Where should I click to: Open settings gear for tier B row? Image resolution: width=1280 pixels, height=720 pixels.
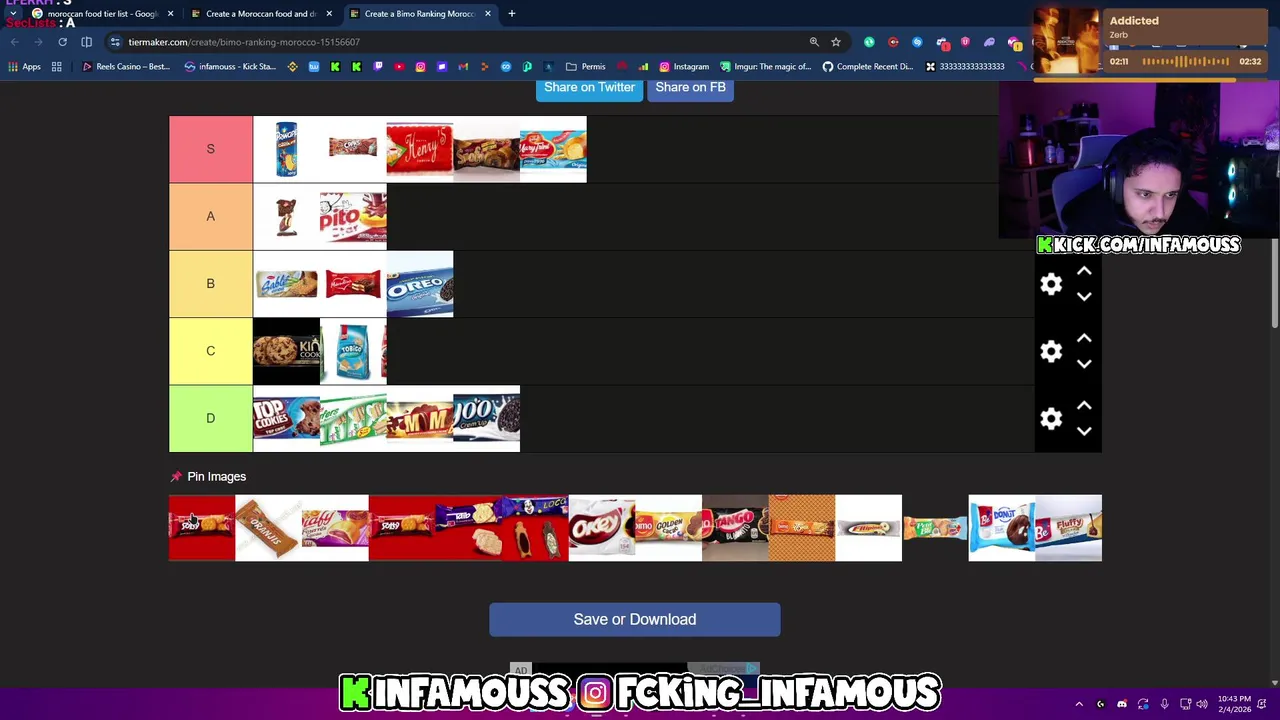(1051, 284)
